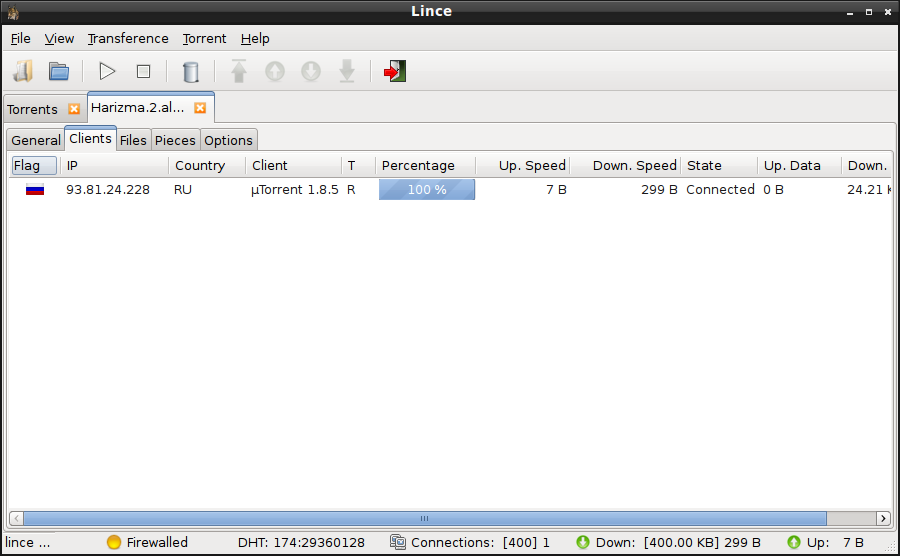This screenshot has width=900, height=556.
Task: Select the Clients sub-tab
Action: click(90, 139)
